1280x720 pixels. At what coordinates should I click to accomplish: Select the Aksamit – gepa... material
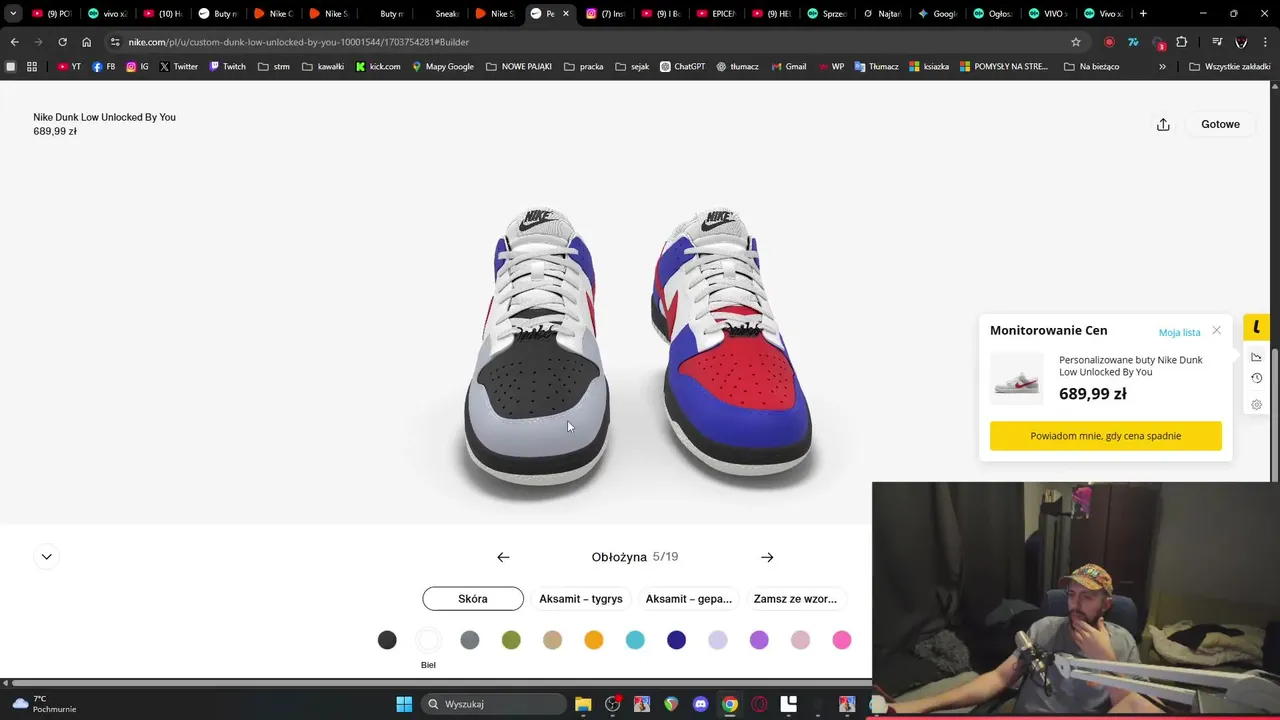(689, 599)
